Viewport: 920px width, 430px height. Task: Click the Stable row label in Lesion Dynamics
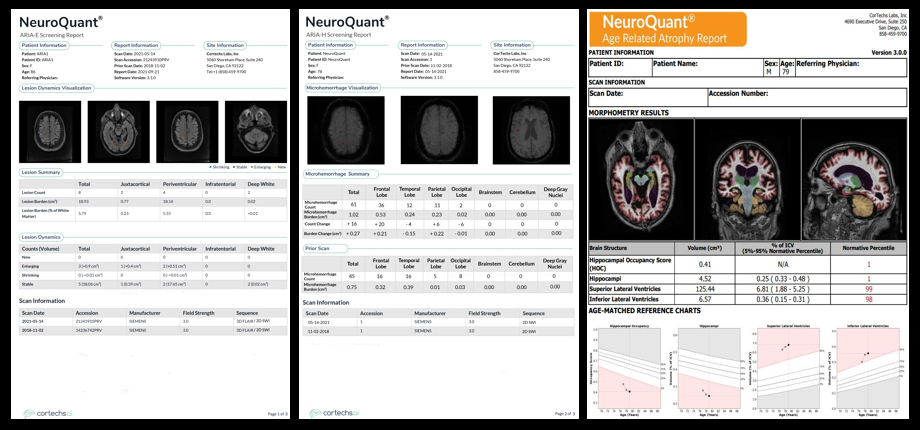[27, 283]
